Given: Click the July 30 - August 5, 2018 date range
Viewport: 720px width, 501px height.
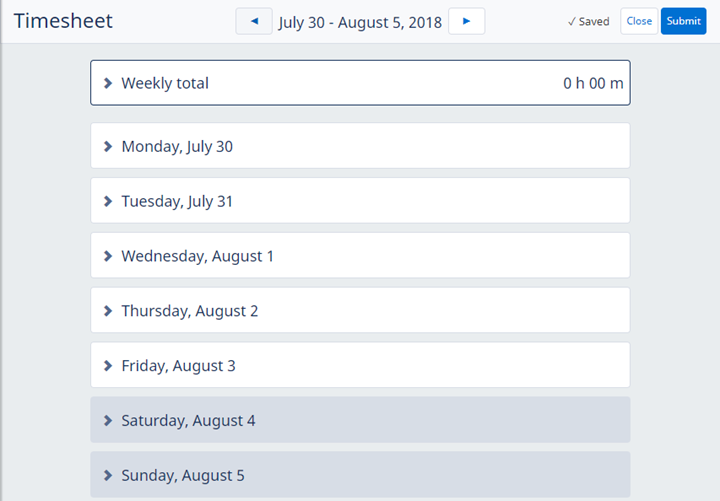Looking at the screenshot, I should pos(360,22).
